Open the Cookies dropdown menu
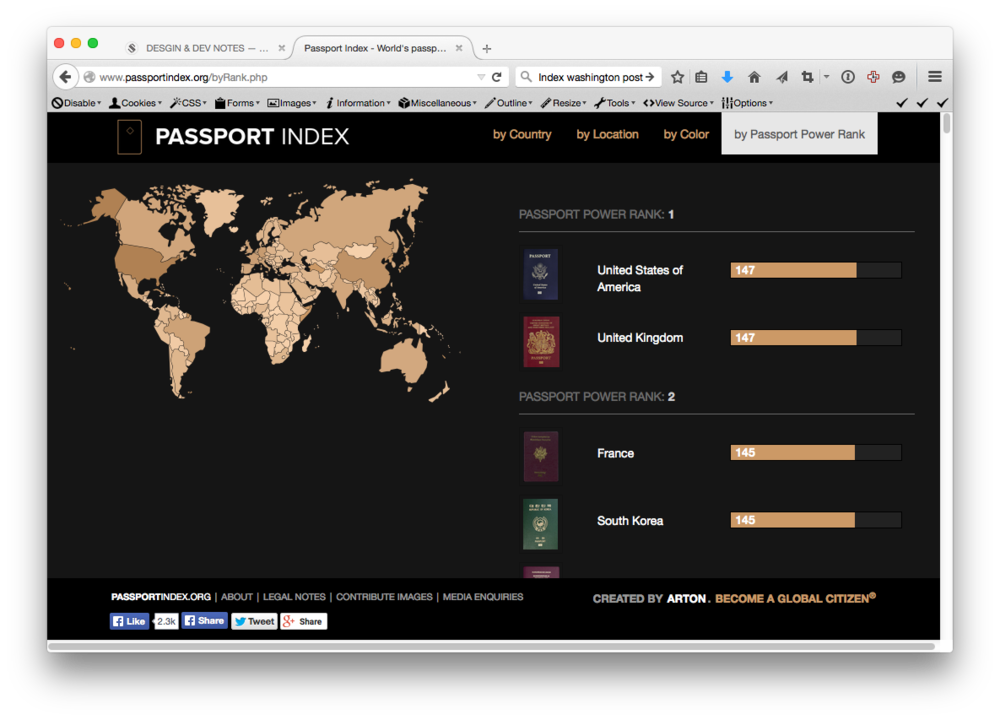The image size is (1000, 720). click(x=135, y=103)
